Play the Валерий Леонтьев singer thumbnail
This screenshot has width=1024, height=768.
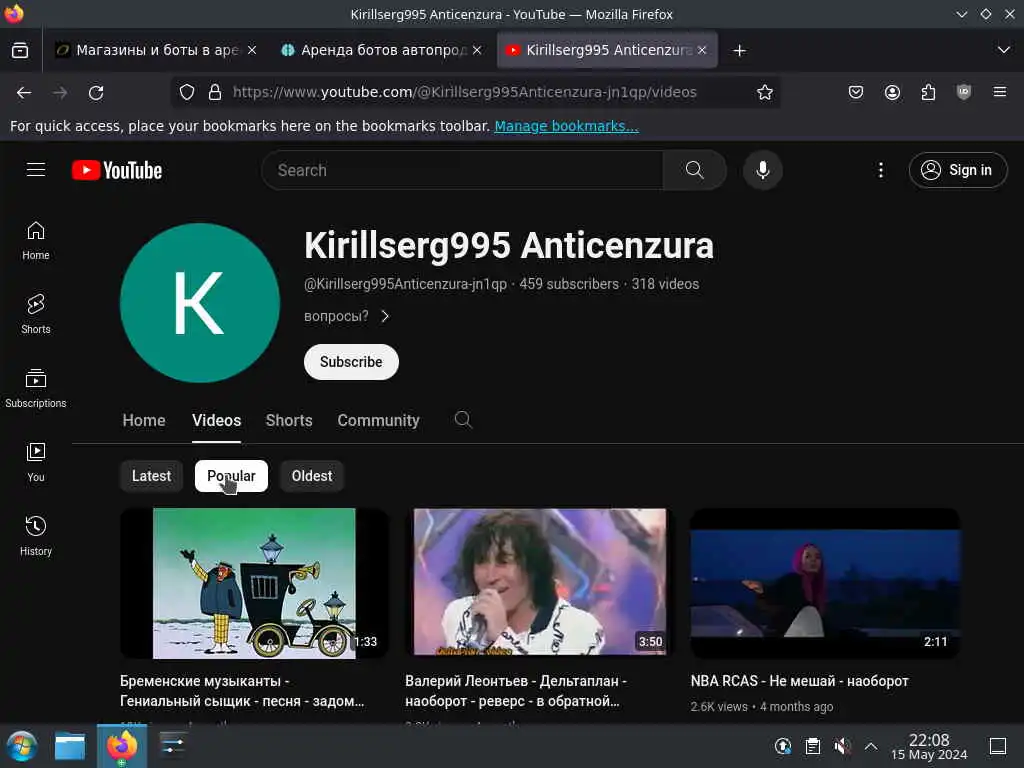tap(539, 583)
